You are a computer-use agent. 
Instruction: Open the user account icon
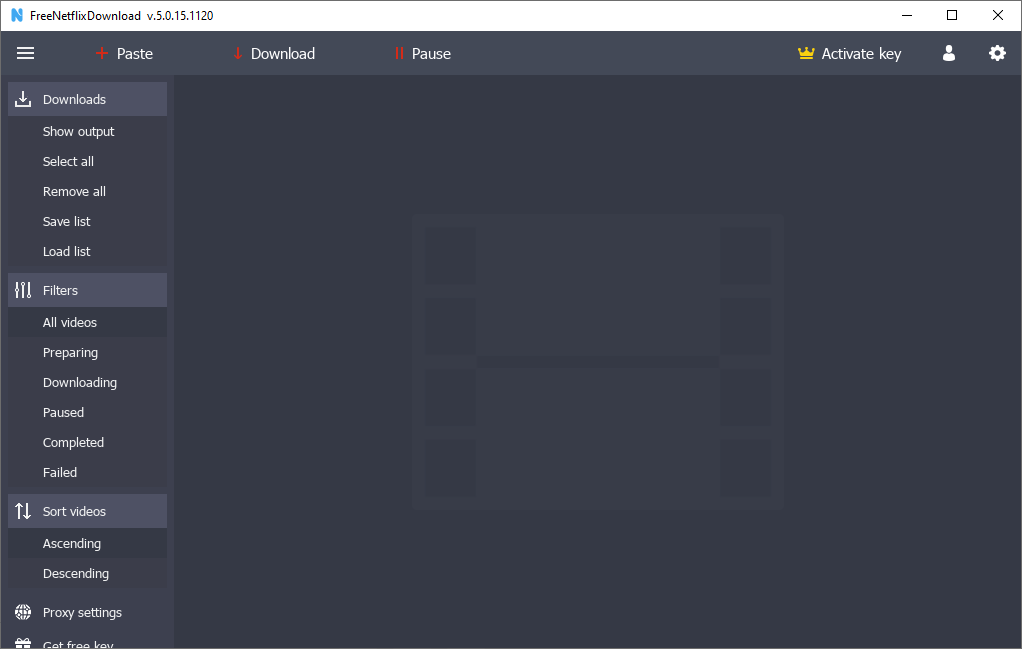[x=949, y=53]
